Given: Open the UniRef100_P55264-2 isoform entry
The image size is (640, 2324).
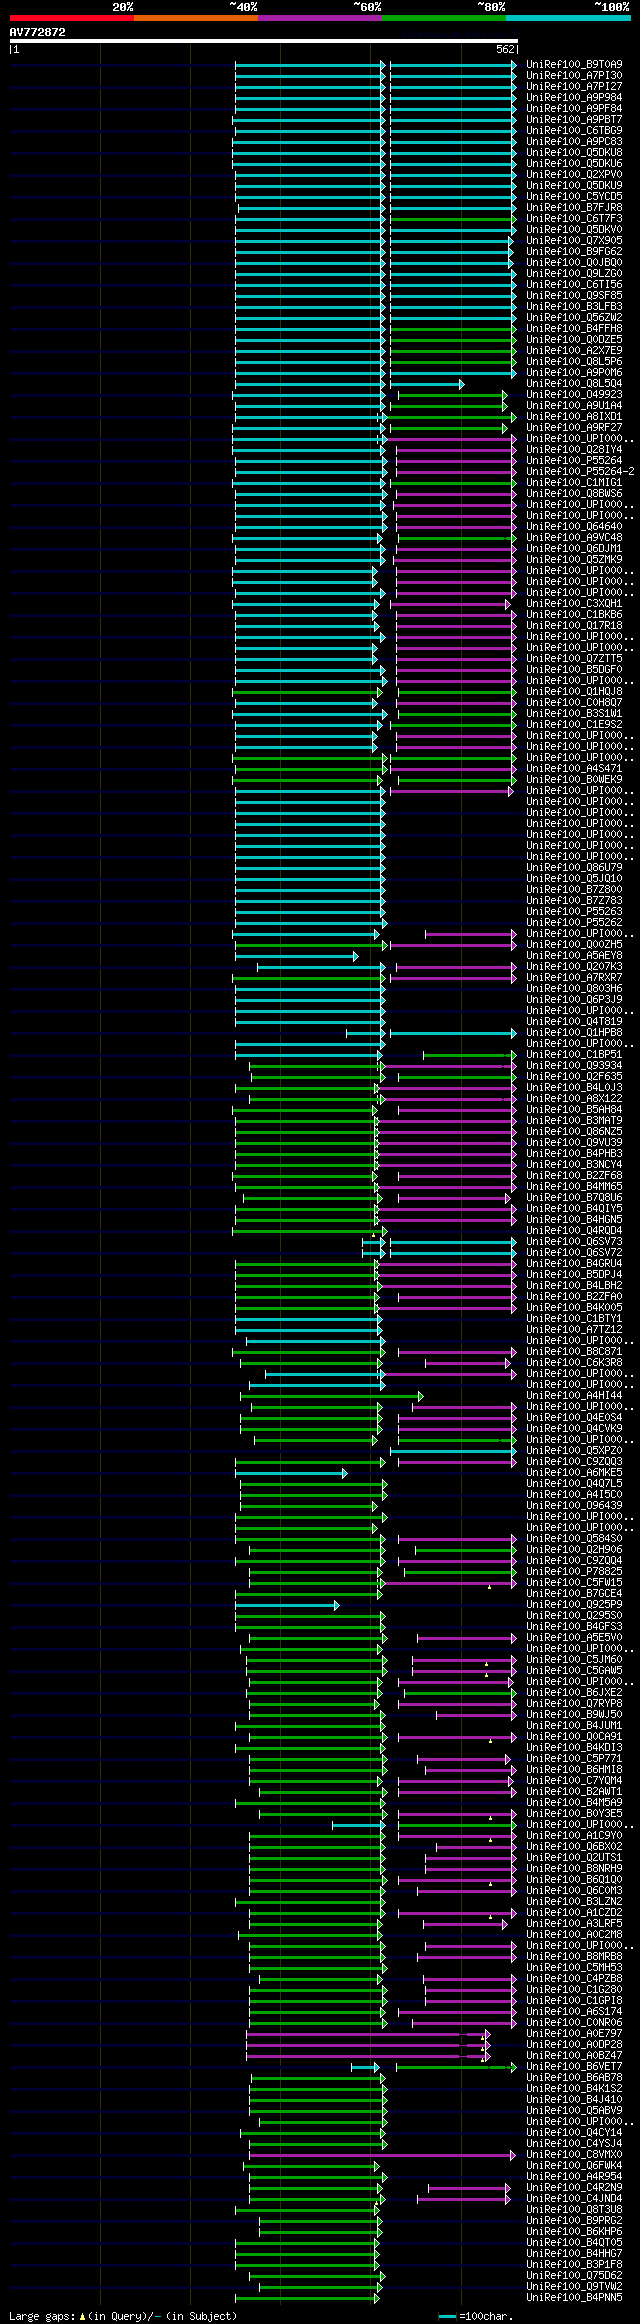Looking at the screenshot, I should click(x=580, y=471).
